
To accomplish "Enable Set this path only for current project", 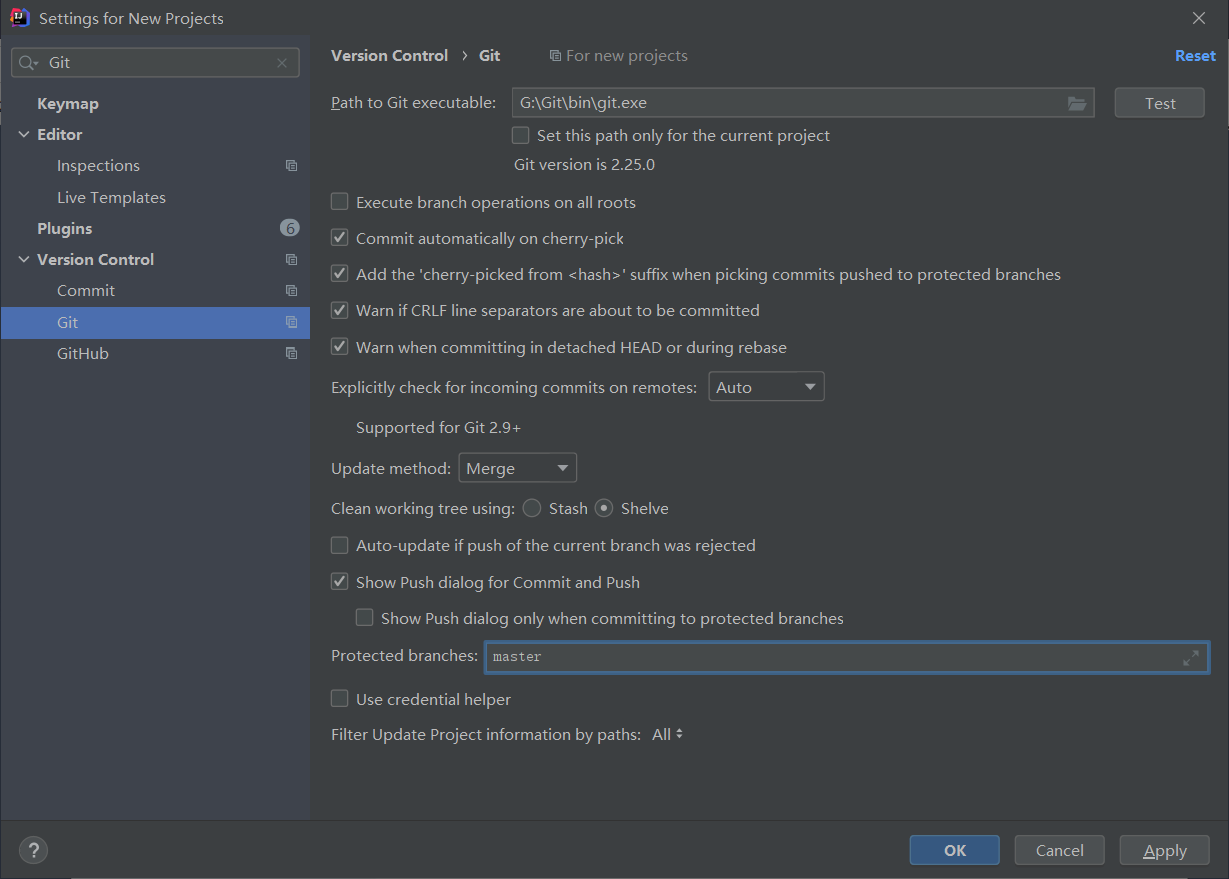I will [x=521, y=135].
